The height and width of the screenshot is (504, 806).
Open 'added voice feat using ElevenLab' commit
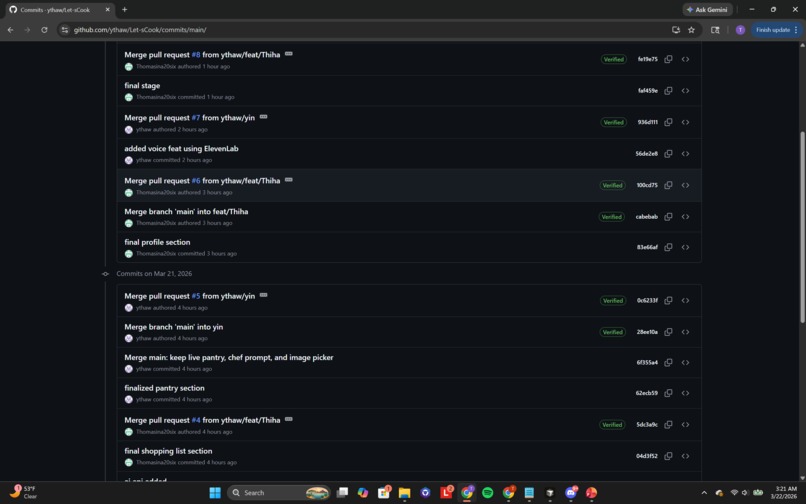click(x=181, y=148)
